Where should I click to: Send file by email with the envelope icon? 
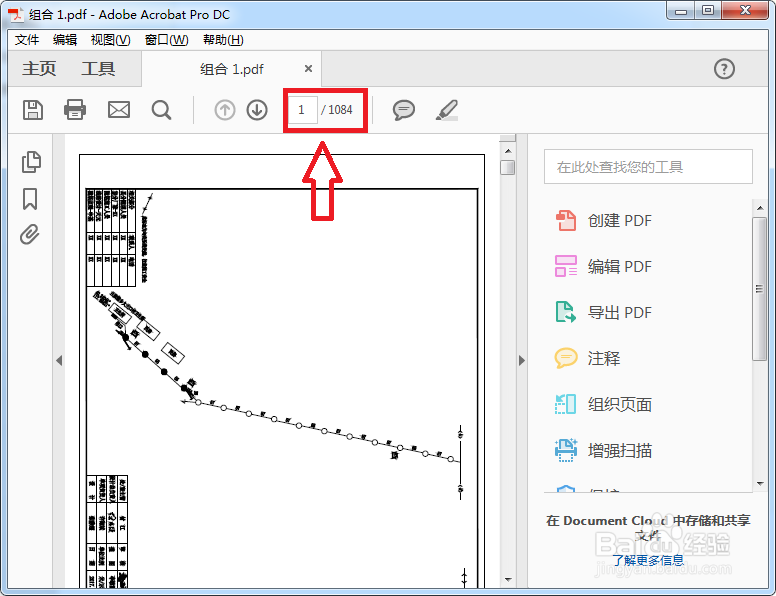(119, 110)
